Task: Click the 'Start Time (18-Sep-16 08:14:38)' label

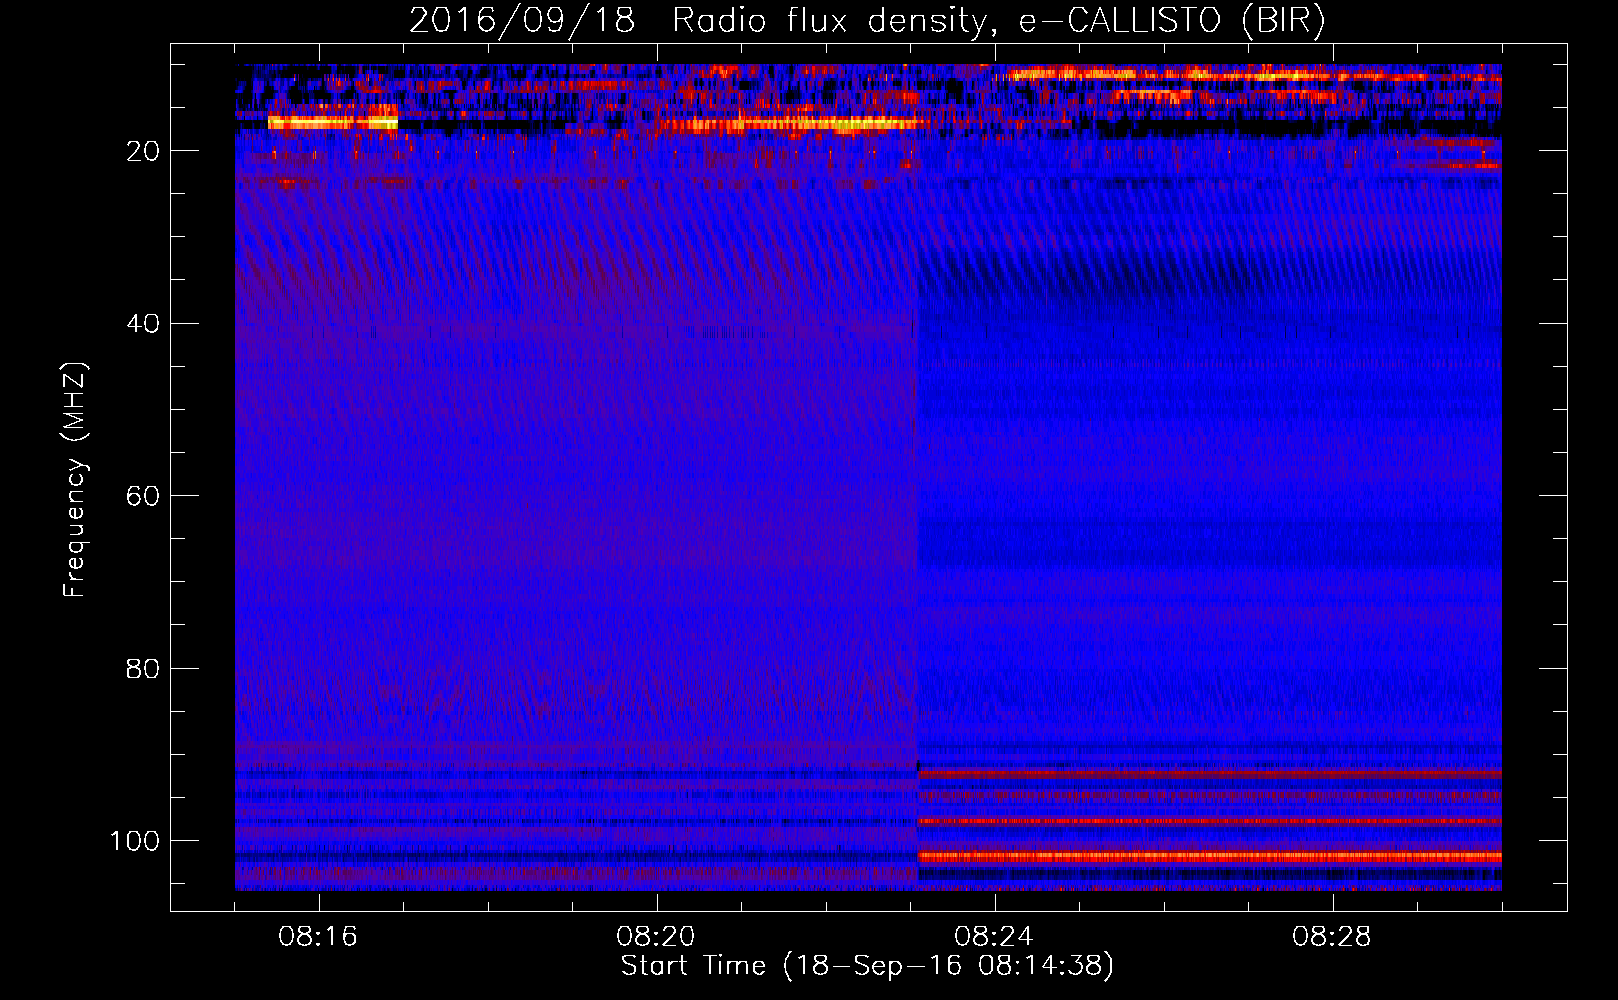Action: point(867,966)
